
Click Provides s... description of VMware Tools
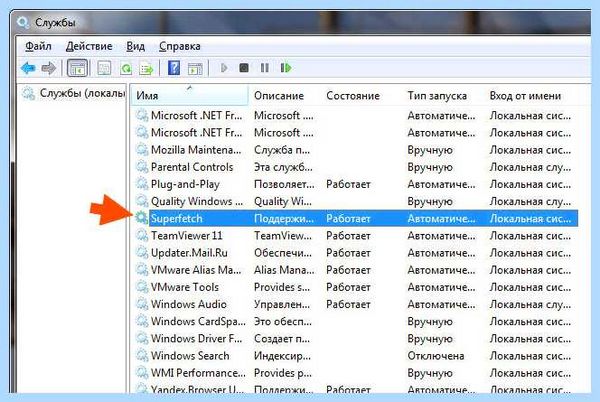click(282, 287)
